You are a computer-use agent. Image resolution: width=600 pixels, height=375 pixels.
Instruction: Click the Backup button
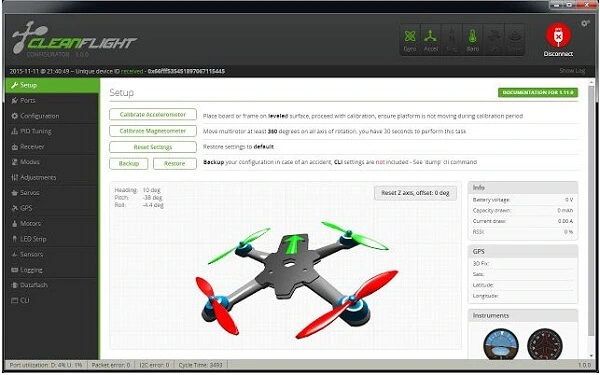(129, 163)
